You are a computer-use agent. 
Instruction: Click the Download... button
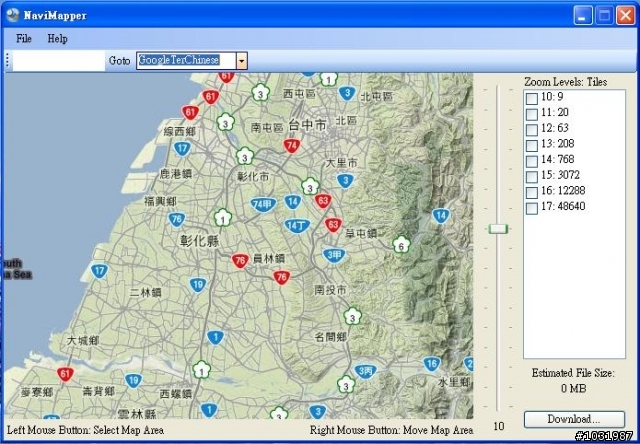pyautogui.click(x=574, y=419)
